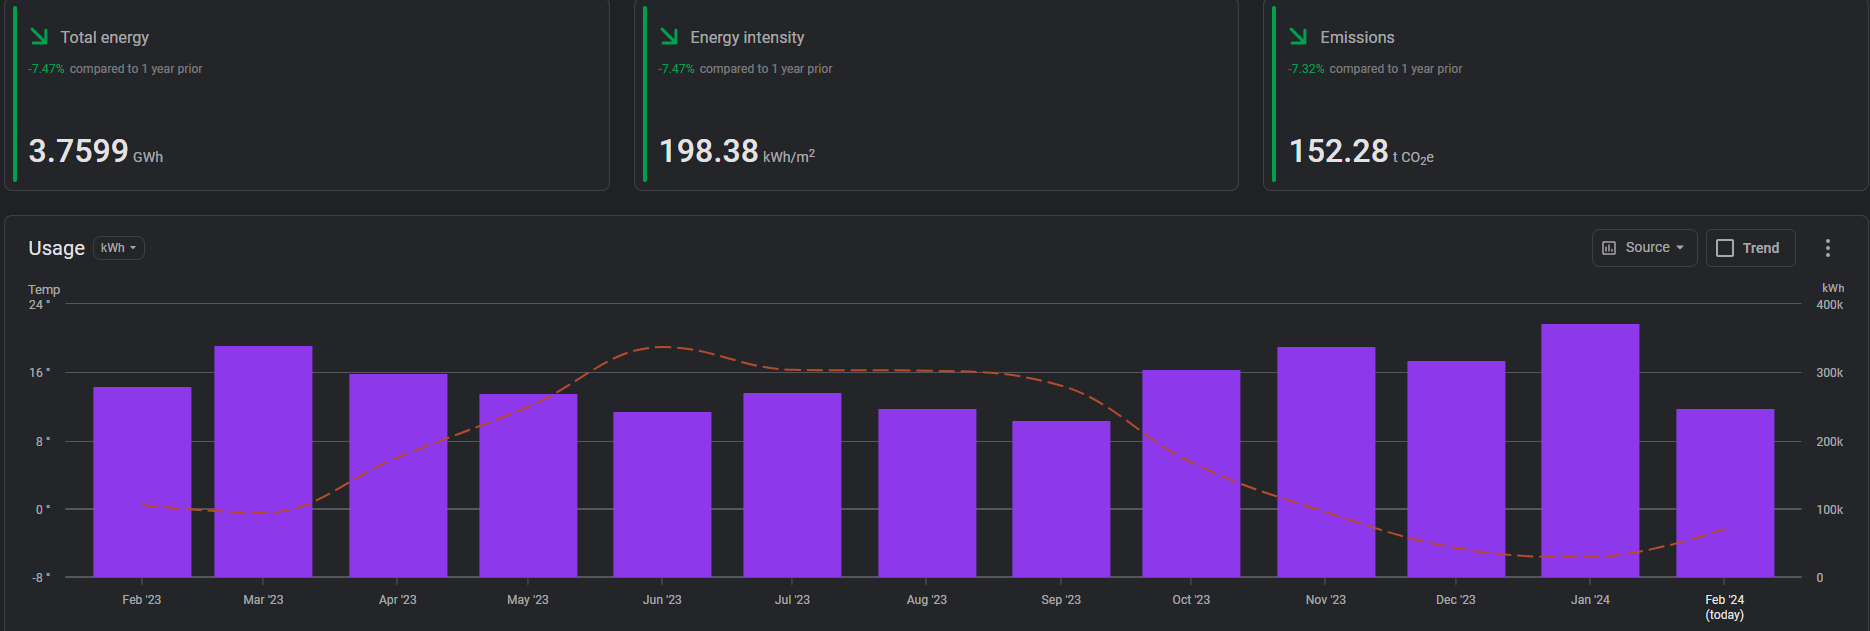Click the bar chart icon in Source button
Viewport: 1870px width, 631px height.
pyautogui.click(x=1609, y=248)
